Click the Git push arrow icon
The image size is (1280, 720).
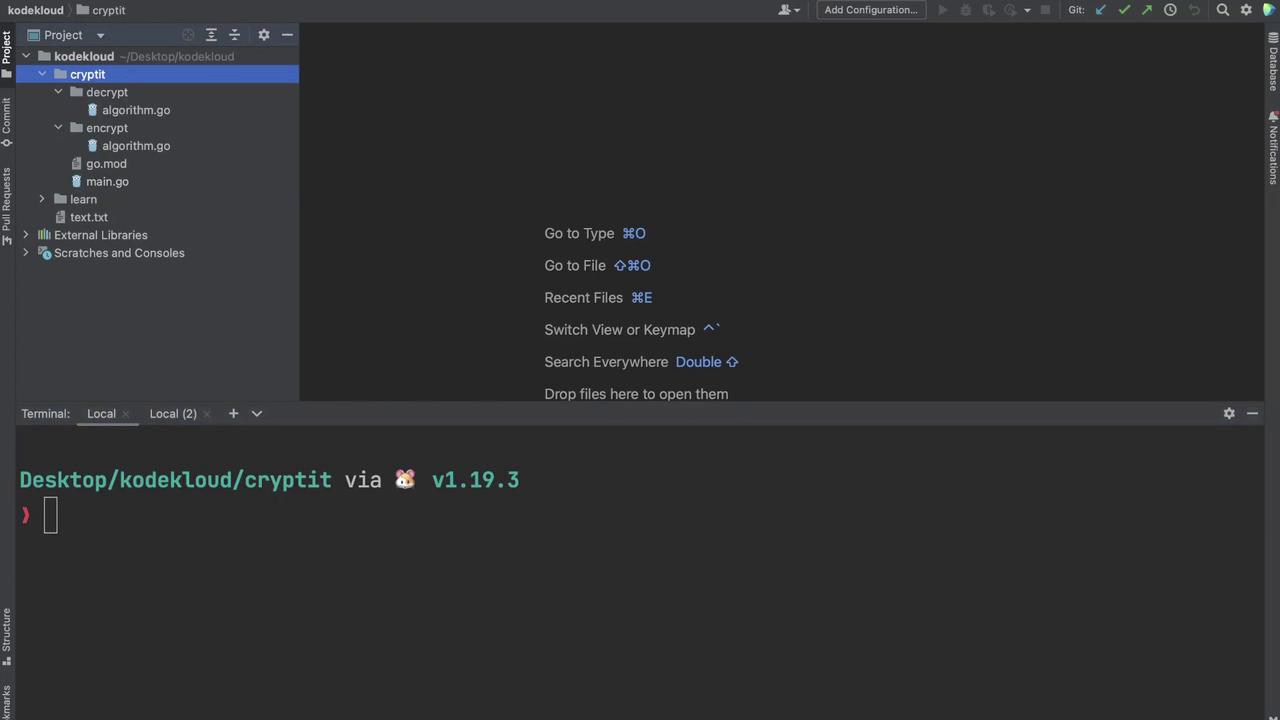coord(1147,10)
